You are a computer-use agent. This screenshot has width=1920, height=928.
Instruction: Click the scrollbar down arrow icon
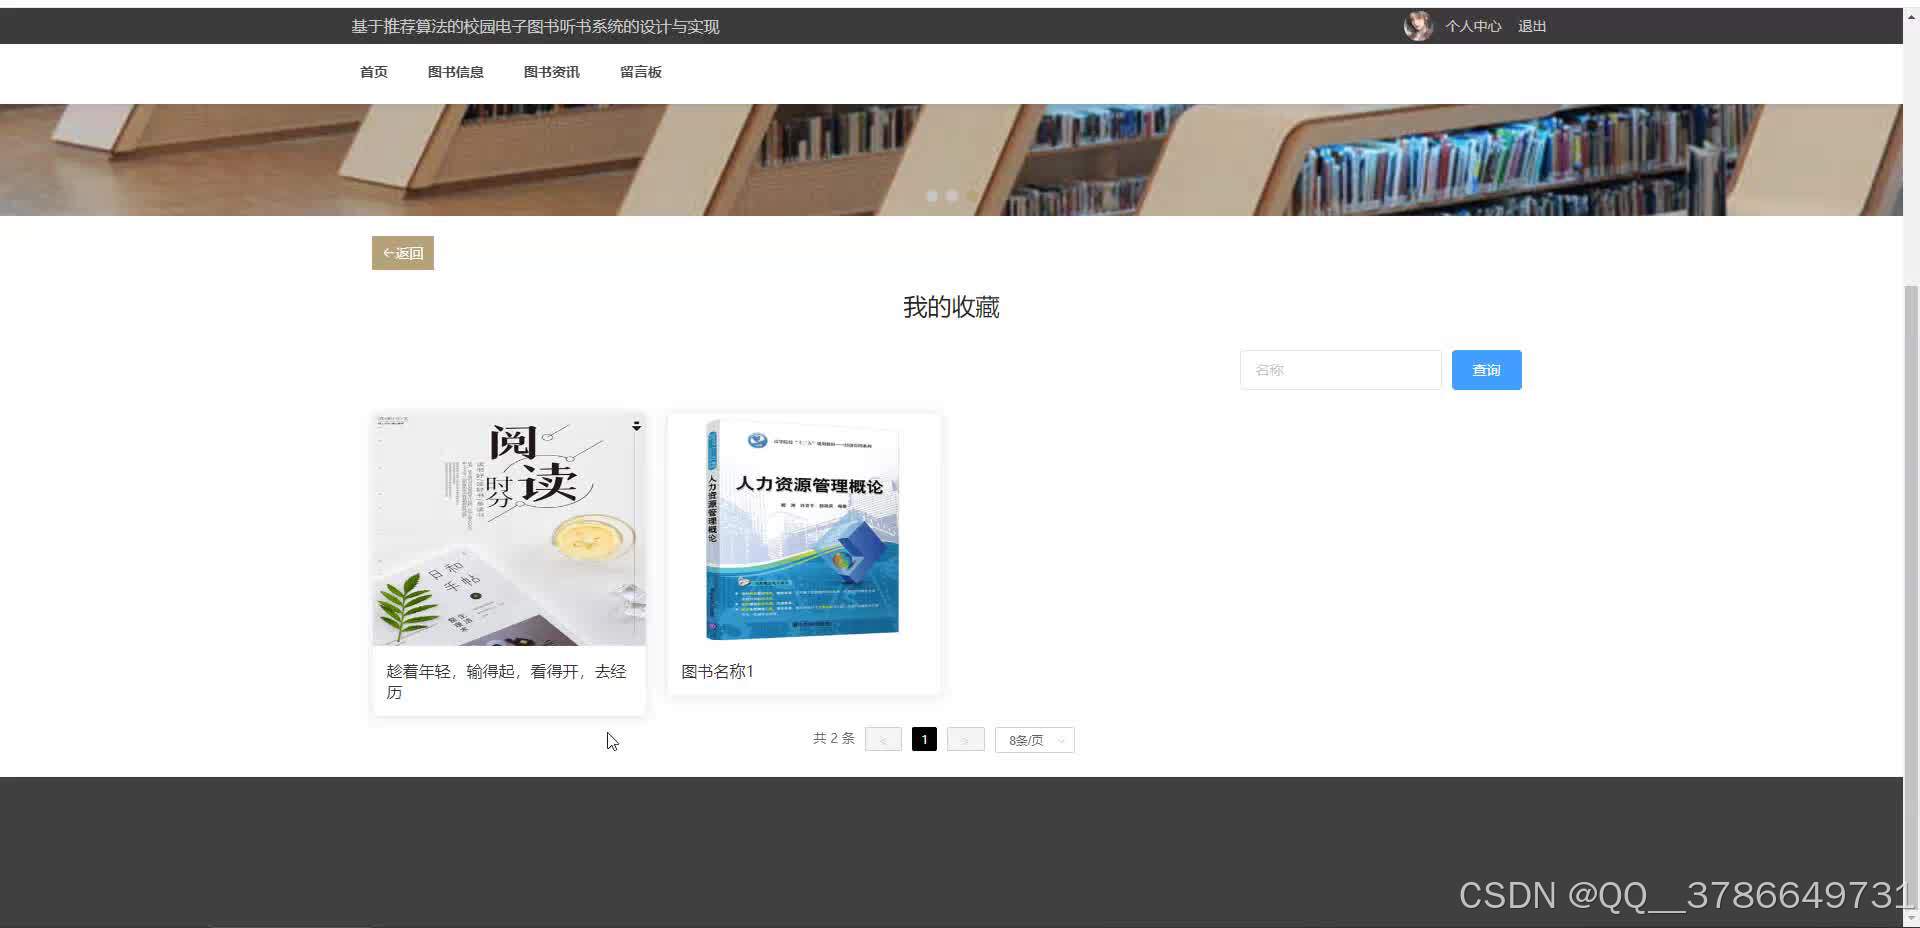click(x=1912, y=916)
